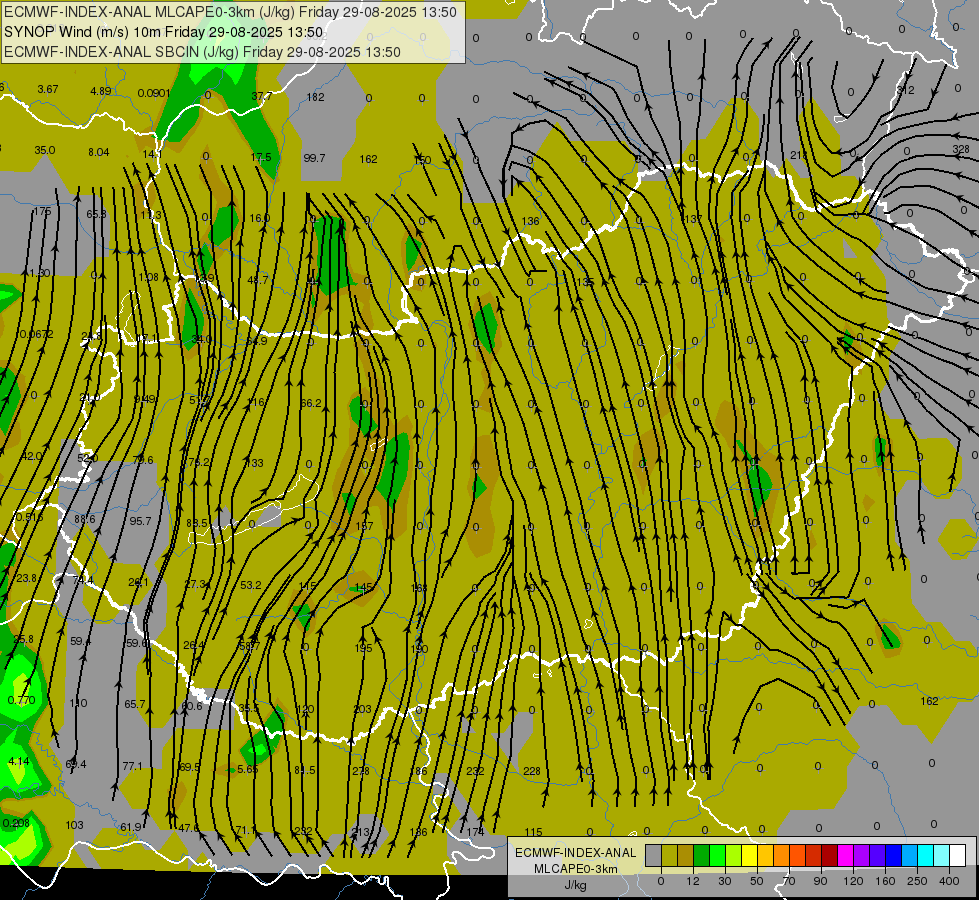This screenshot has height=900, width=979.
Task: Click the map value 8.04
Action: 99,152
